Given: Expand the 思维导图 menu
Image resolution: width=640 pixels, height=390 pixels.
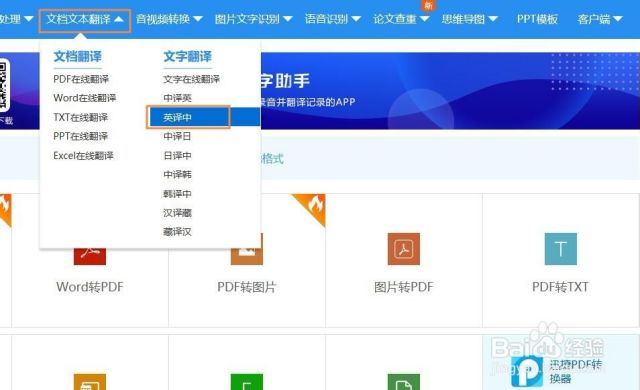Looking at the screenshot, I should coord(469,19).
